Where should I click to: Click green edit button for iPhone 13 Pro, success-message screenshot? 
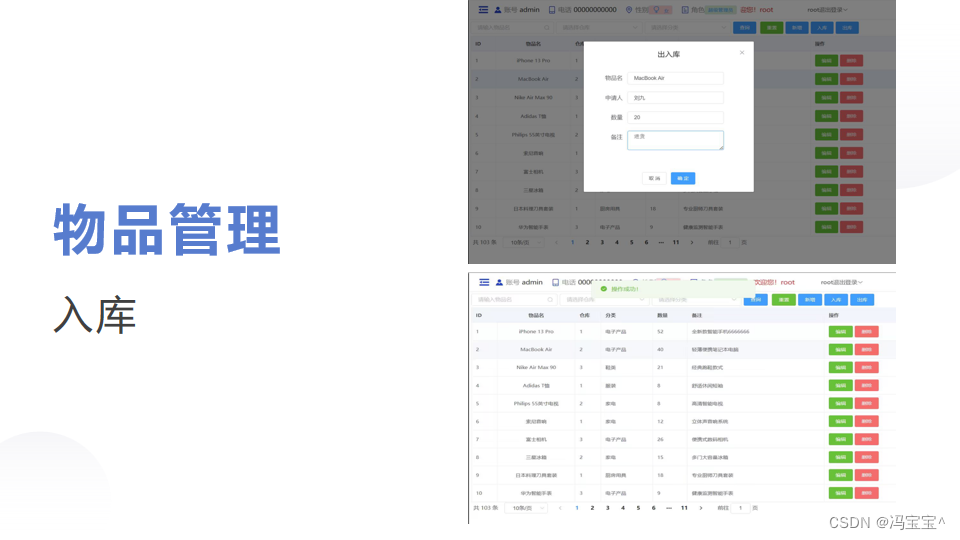click(x=841, y=331)
